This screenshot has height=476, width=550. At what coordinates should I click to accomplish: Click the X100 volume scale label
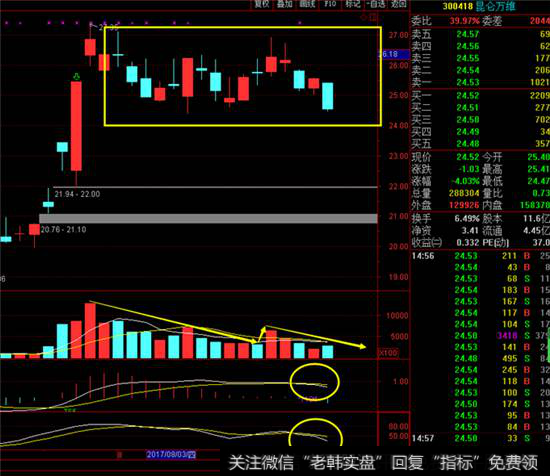[x=388, y=353]
